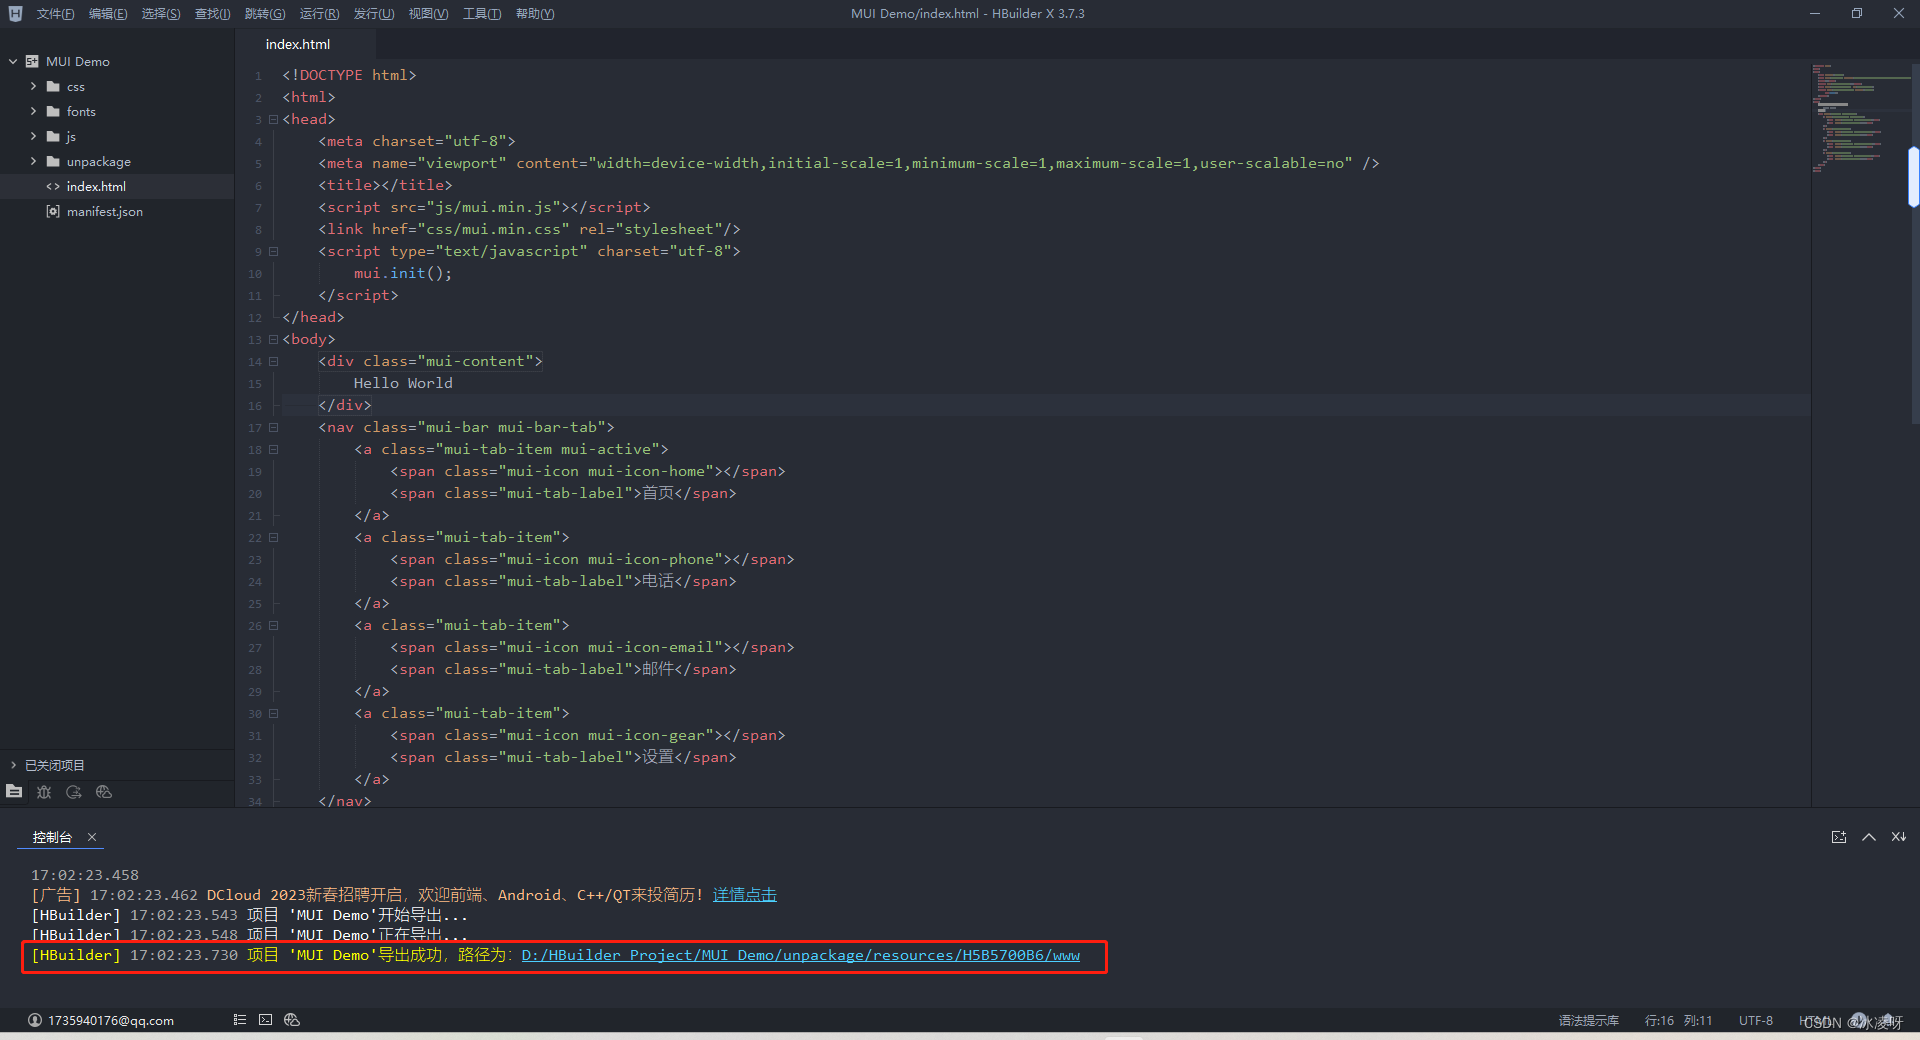Open the 发行(U) menu
Image resolution: width=1920 pixels, height=1040 pixels.
tap(374, 14)
